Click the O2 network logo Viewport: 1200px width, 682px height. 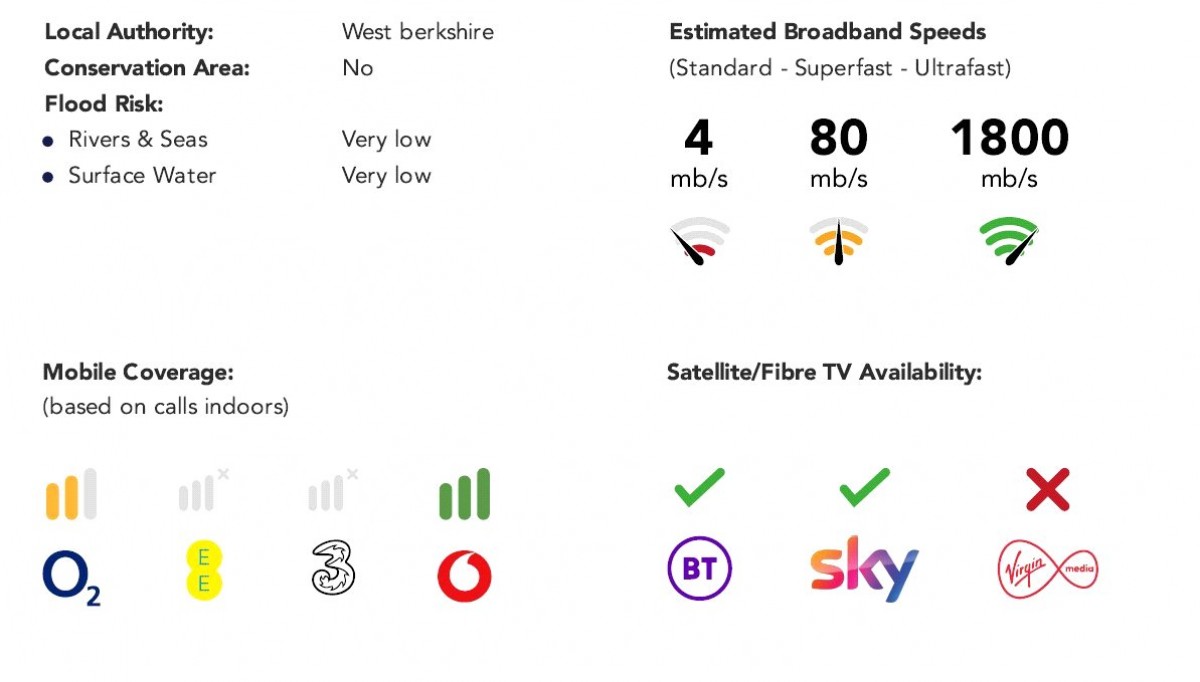point(71,578)
